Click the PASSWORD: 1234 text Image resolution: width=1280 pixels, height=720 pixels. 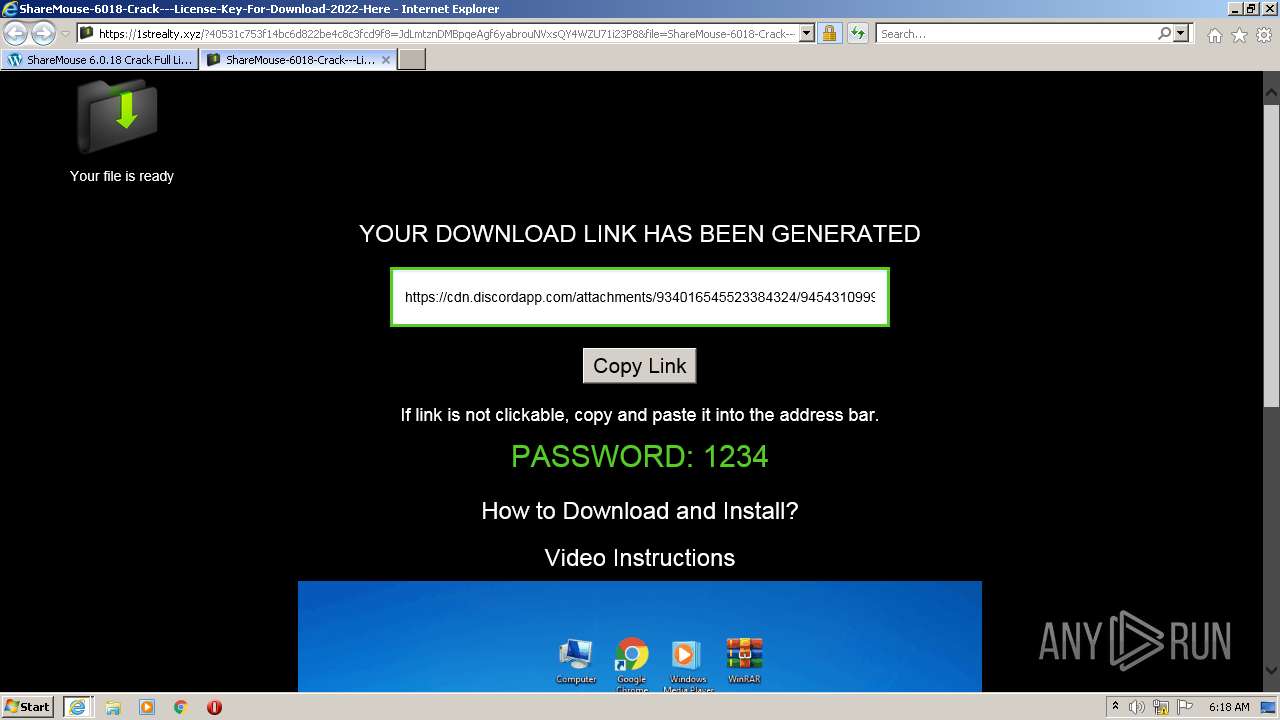point(640,457)
